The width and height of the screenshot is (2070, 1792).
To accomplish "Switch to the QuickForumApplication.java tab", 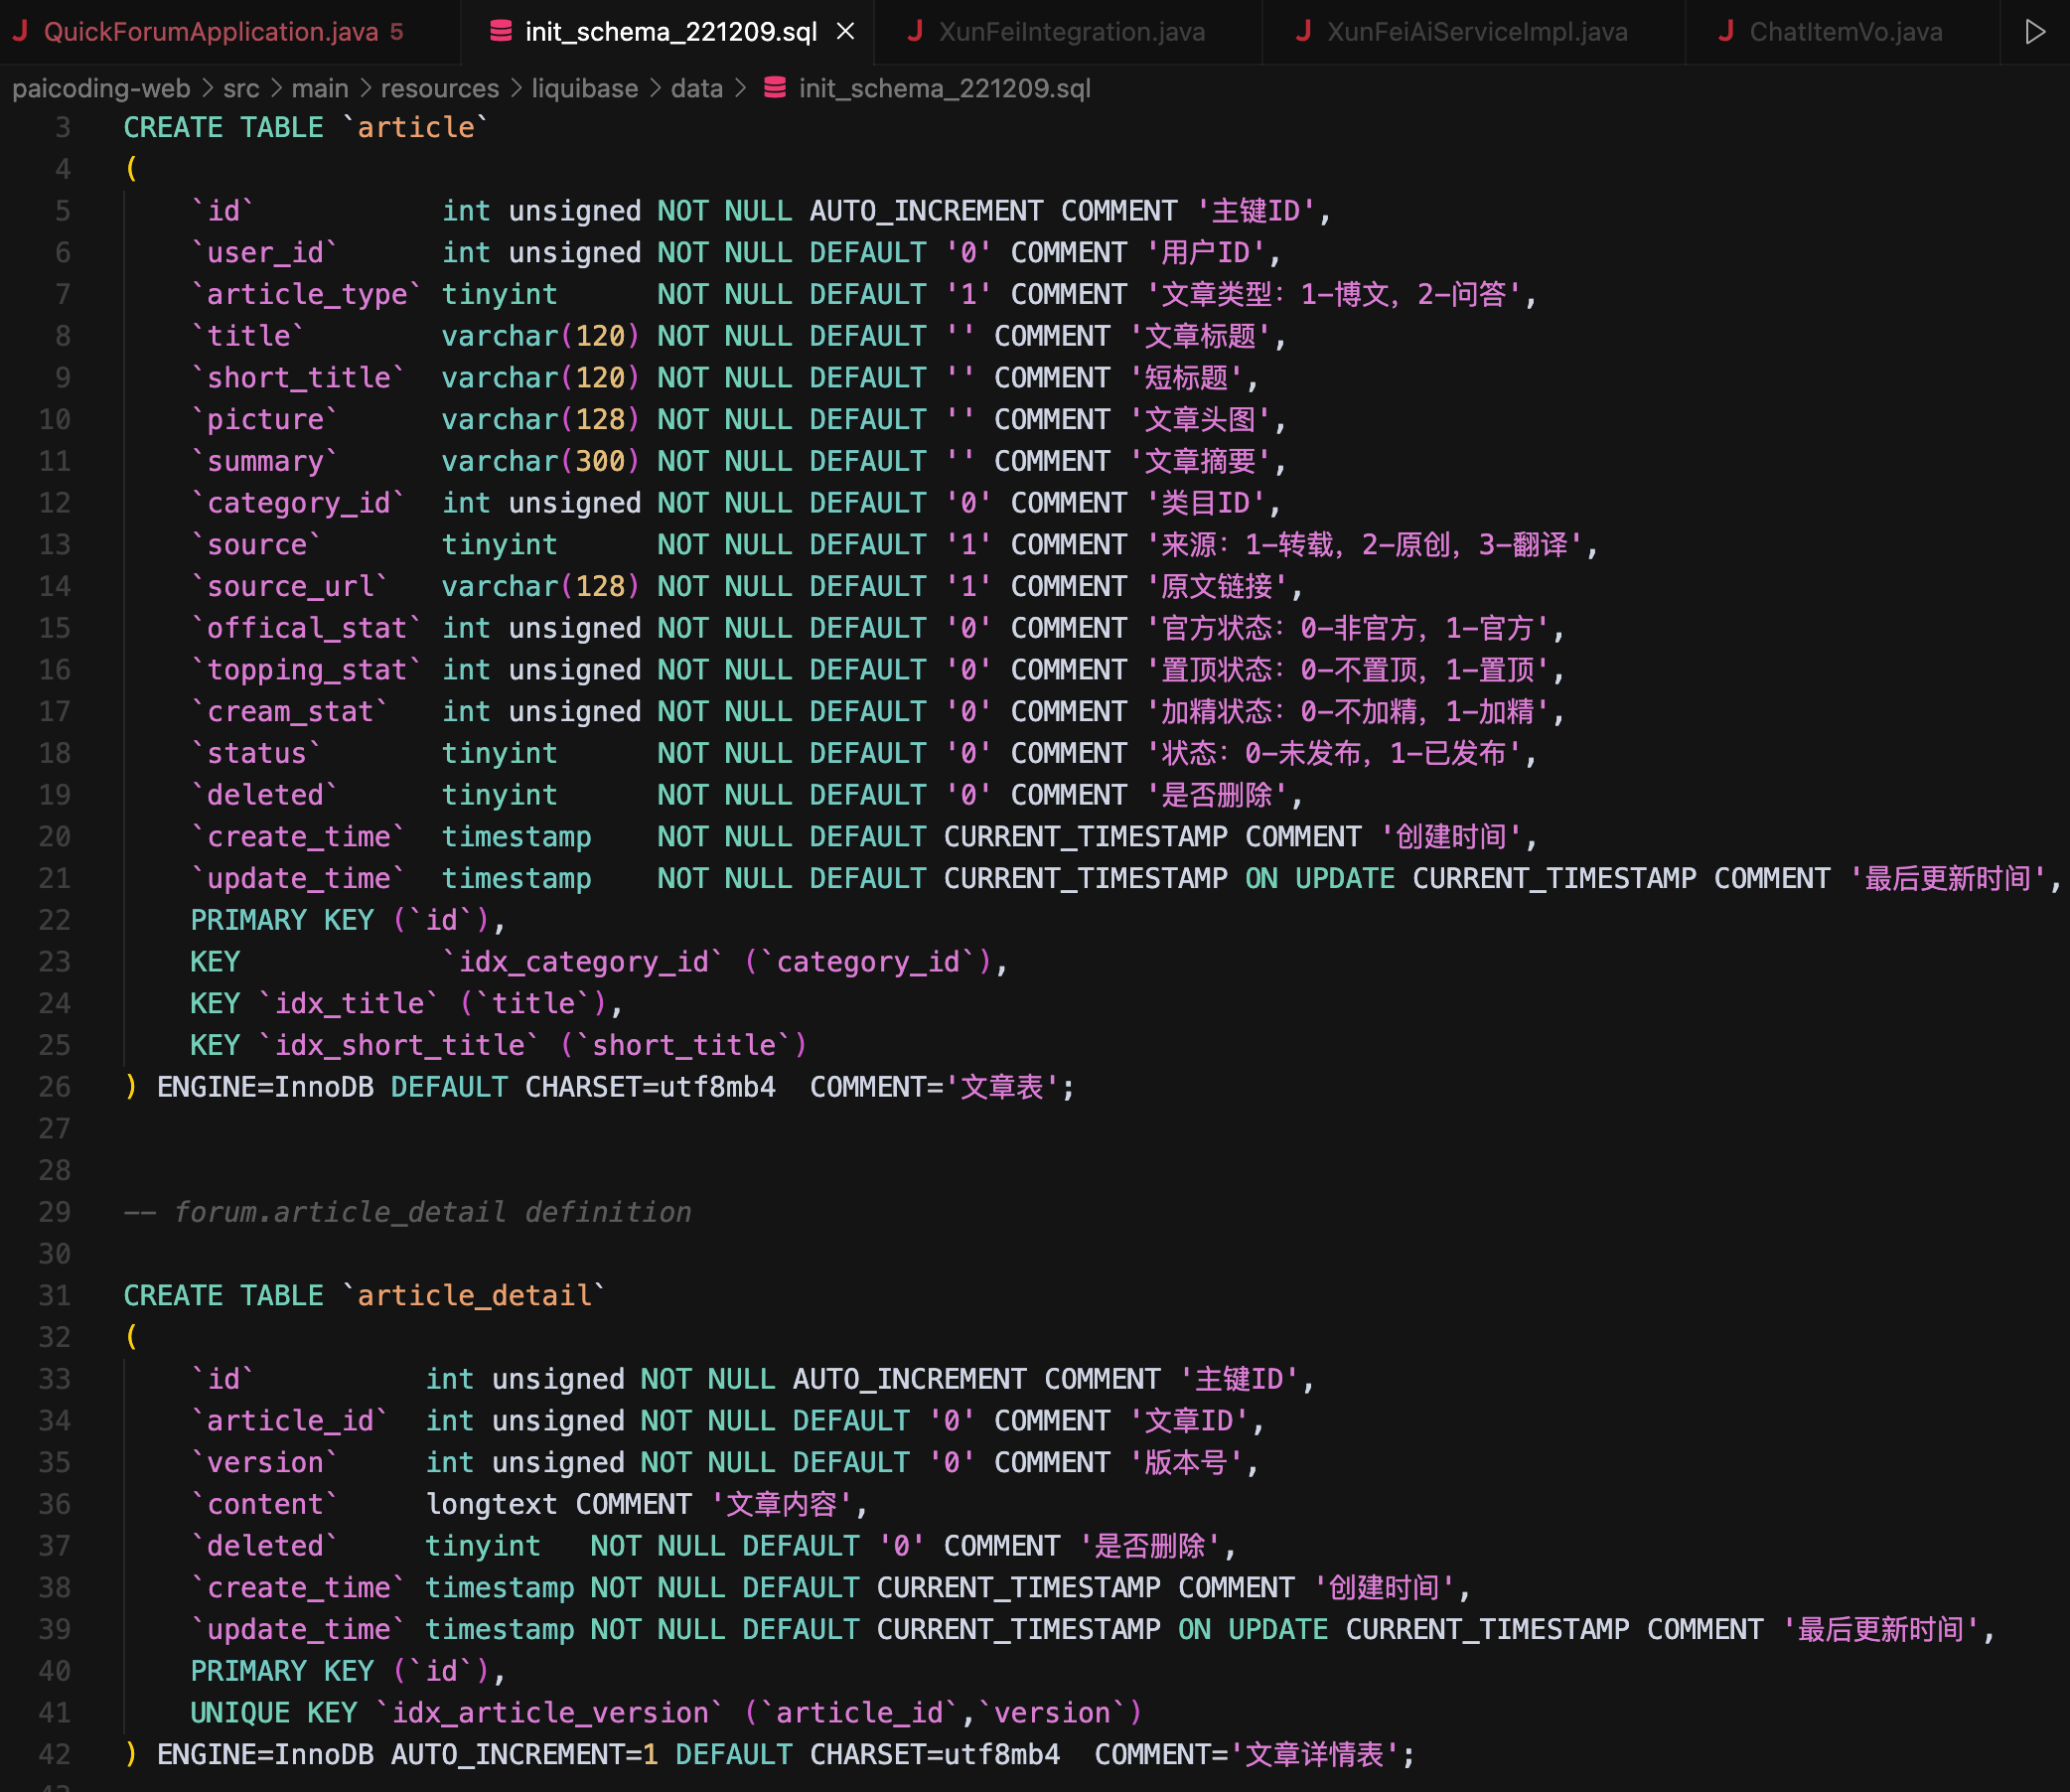I will click(x=211, y=32).
